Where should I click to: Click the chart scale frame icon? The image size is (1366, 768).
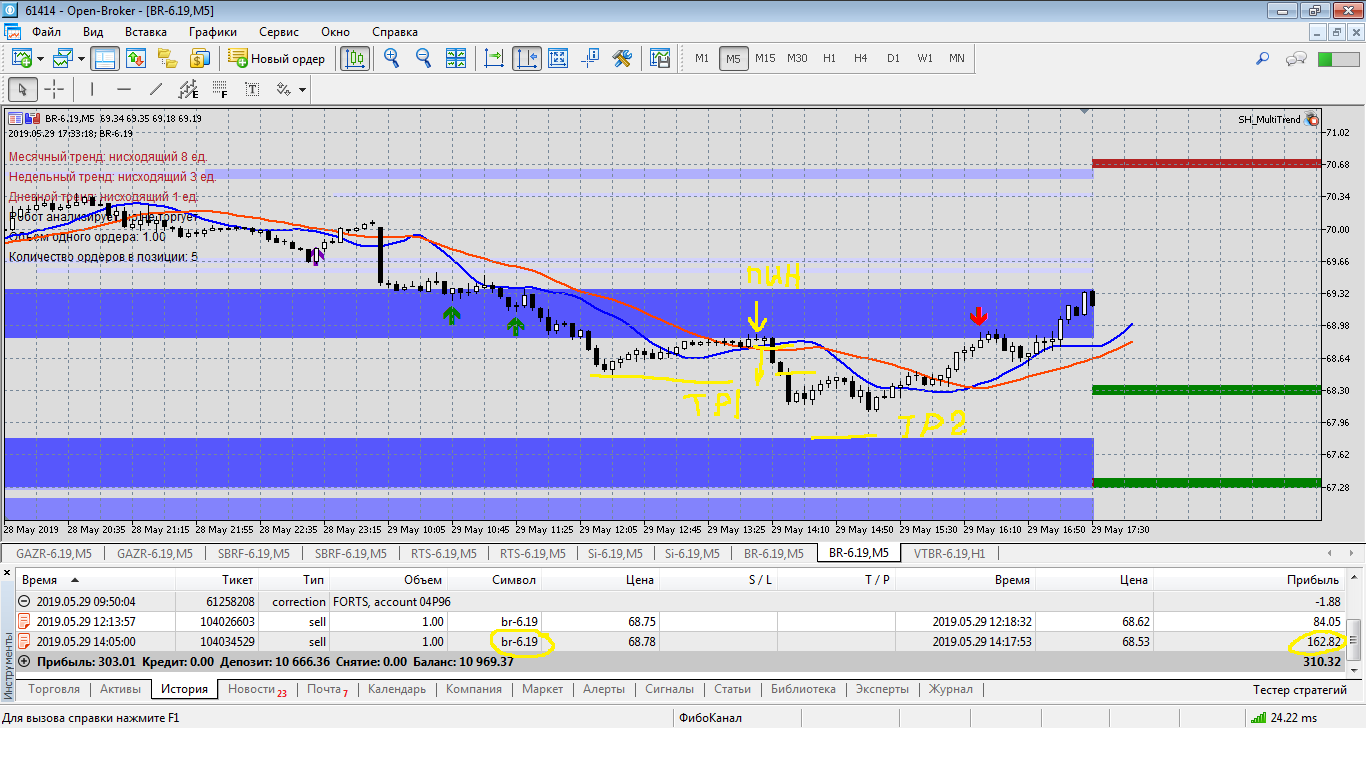[558, 58]
